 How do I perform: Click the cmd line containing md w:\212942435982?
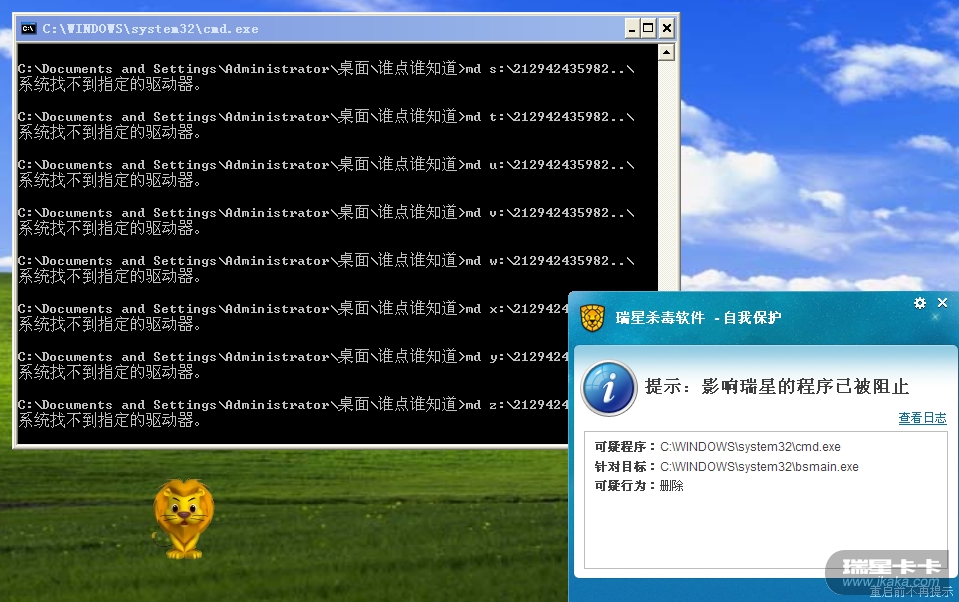coord(326,261)
